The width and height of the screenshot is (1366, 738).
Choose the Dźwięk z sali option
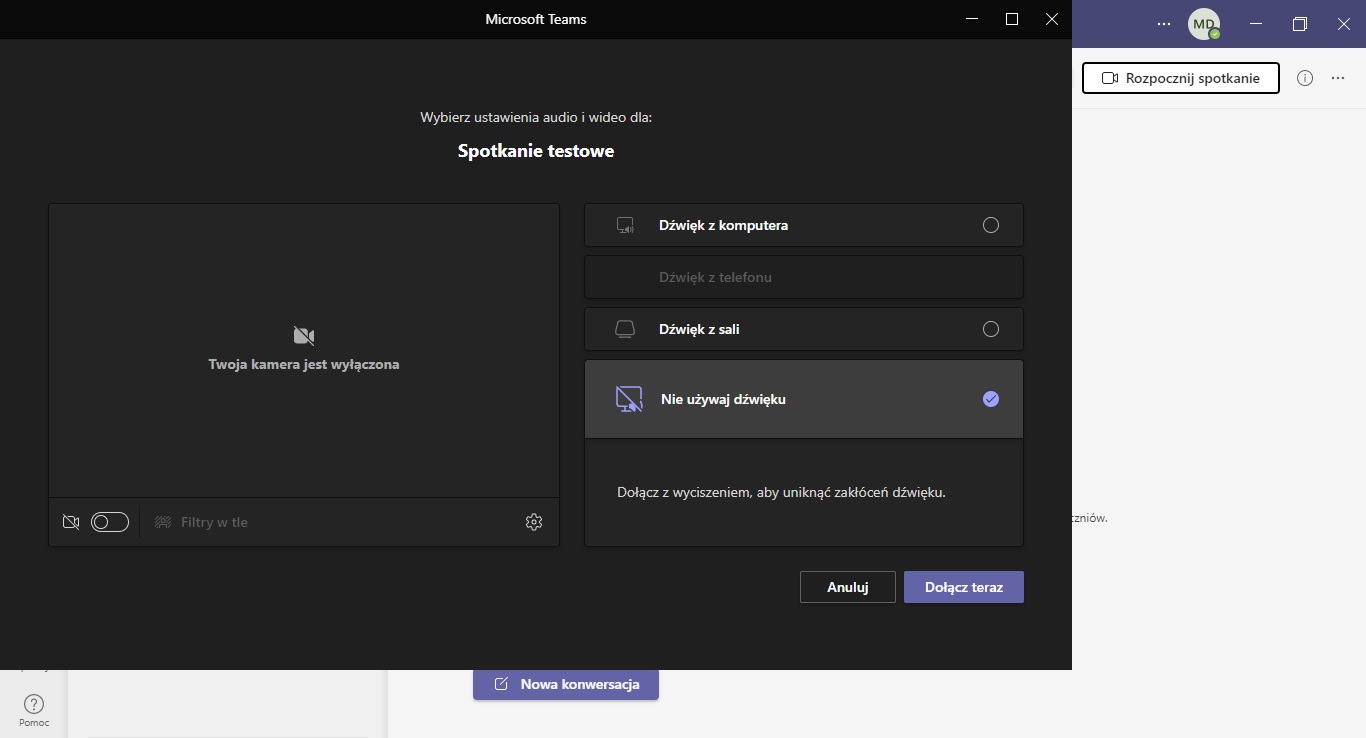[699, 329]
